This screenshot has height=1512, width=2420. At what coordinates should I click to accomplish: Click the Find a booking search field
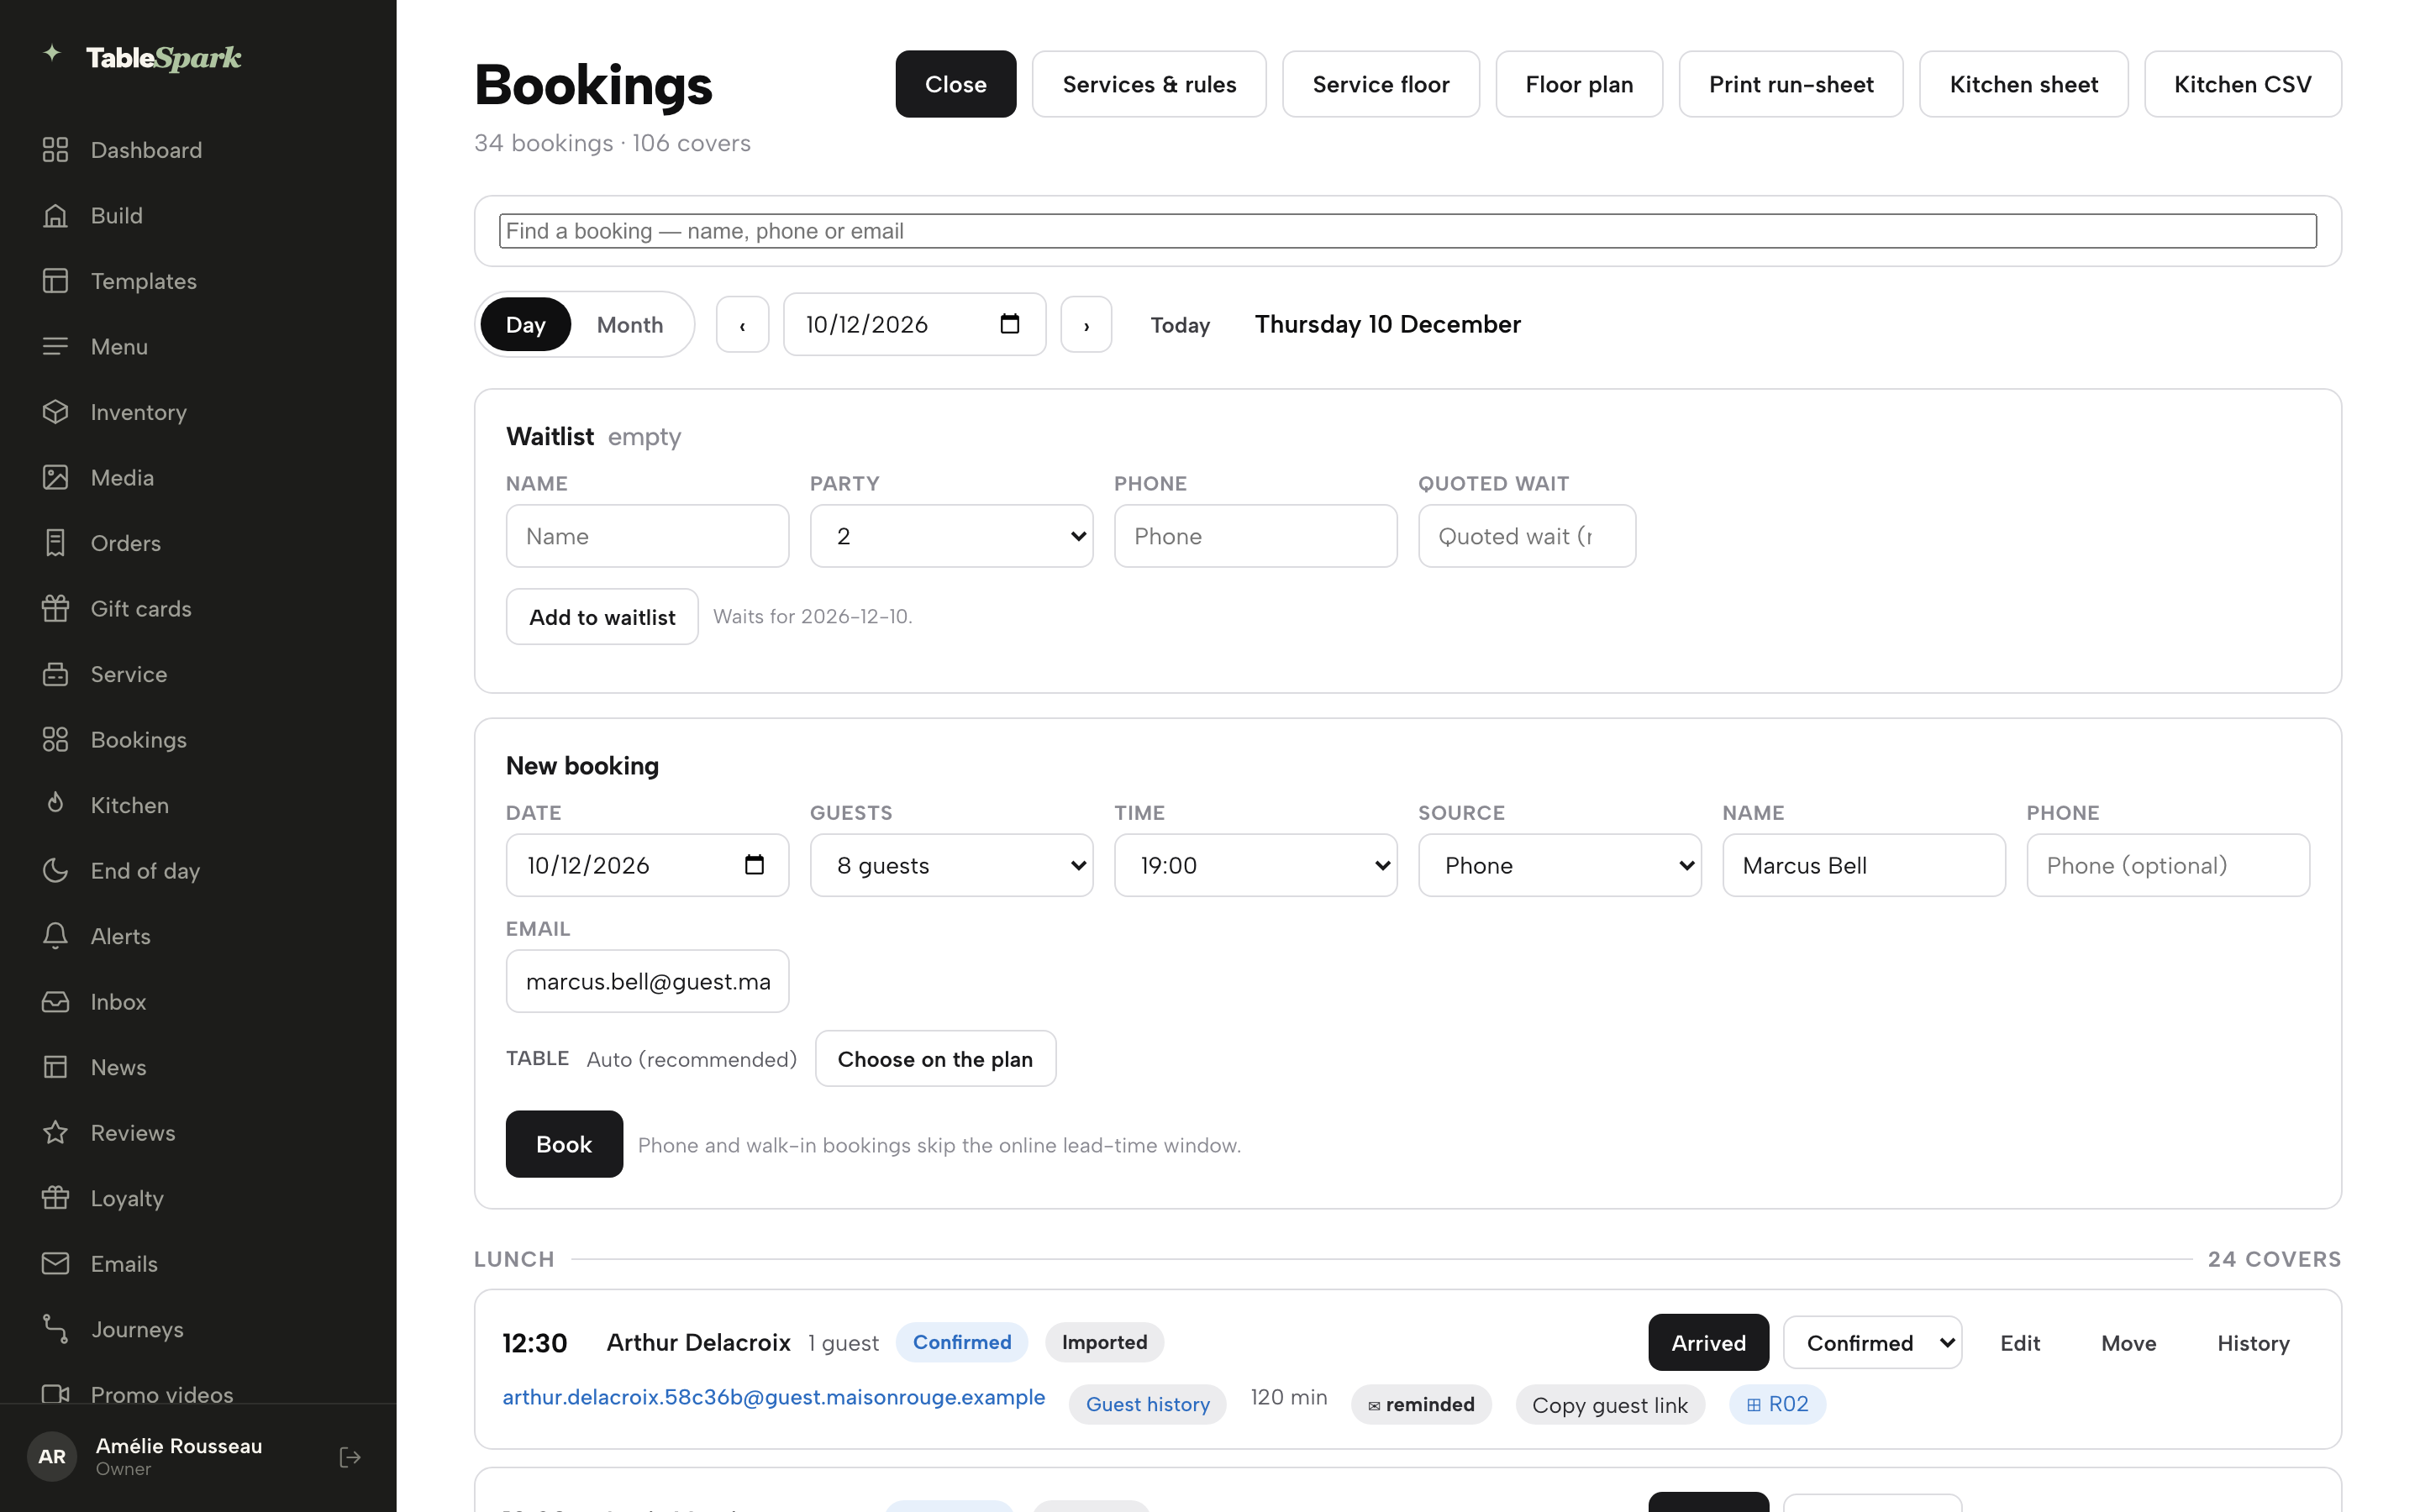(1407, 231)
